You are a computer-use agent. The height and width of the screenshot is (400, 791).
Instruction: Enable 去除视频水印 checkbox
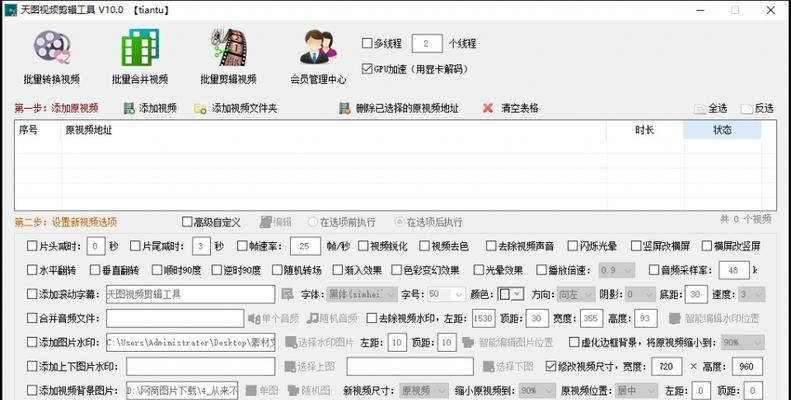point(372,318)
